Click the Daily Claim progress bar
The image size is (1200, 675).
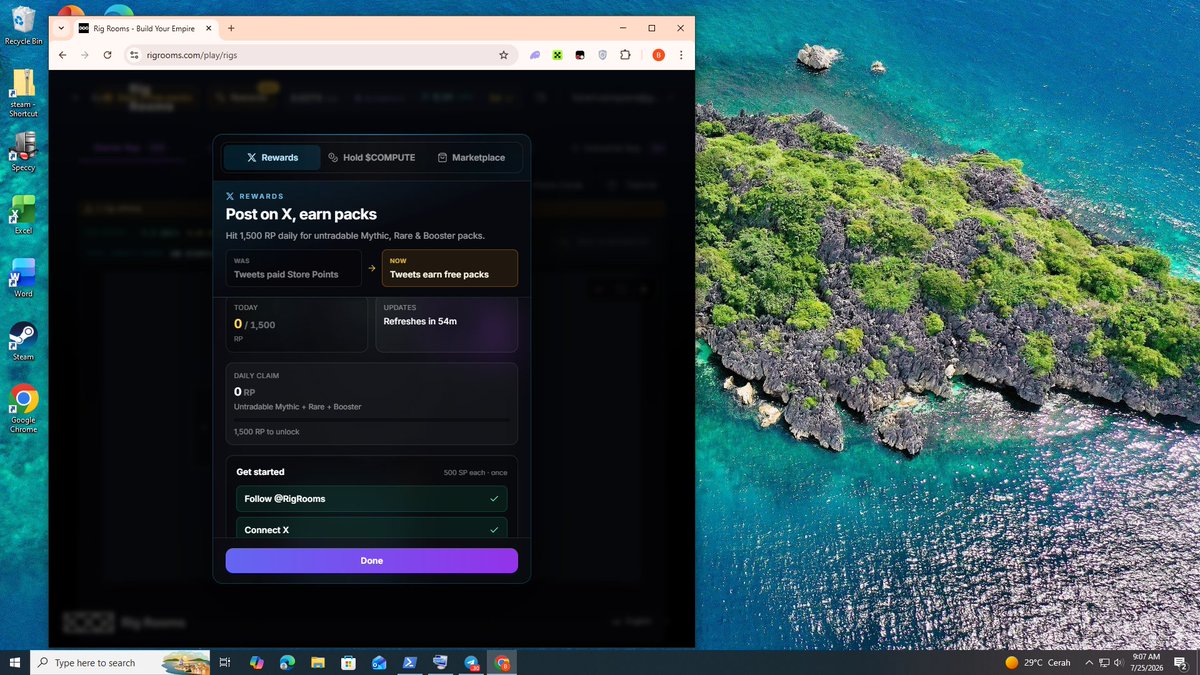coord(371,420)
